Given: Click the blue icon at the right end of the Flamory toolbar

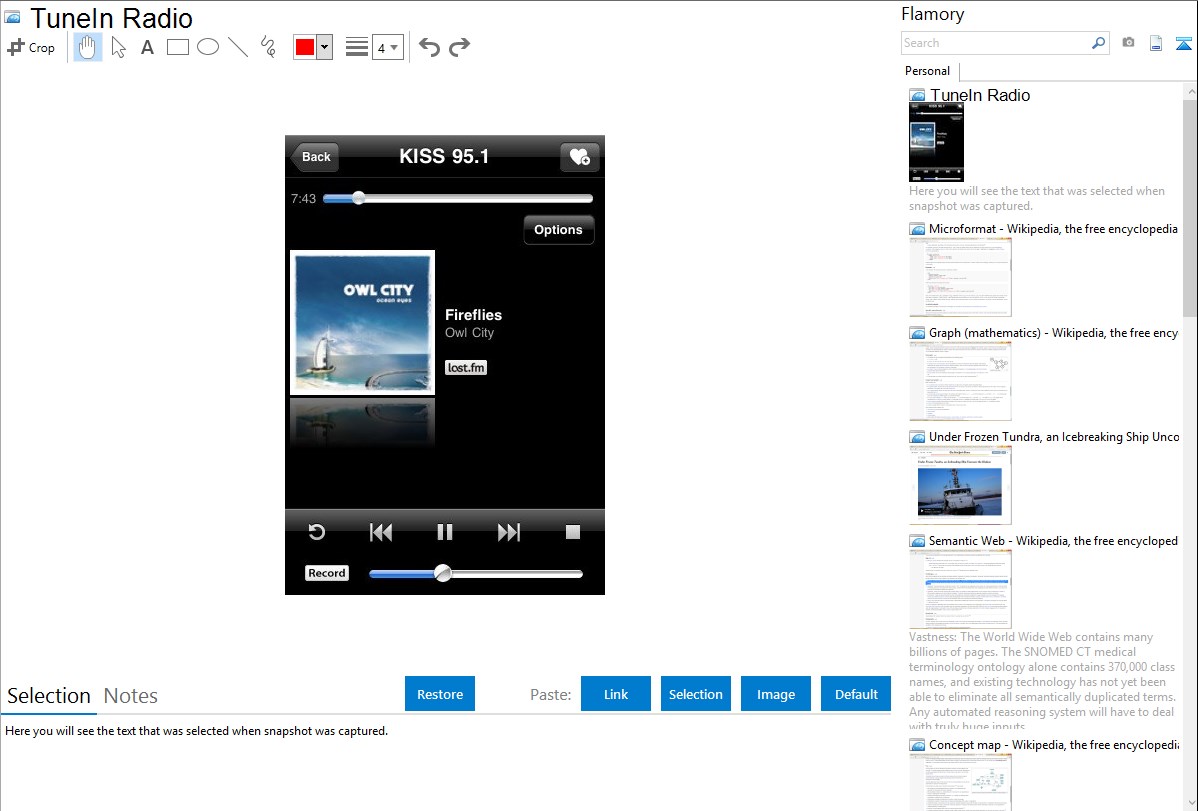Looking at the screenshot, I should click(1183, 43).
